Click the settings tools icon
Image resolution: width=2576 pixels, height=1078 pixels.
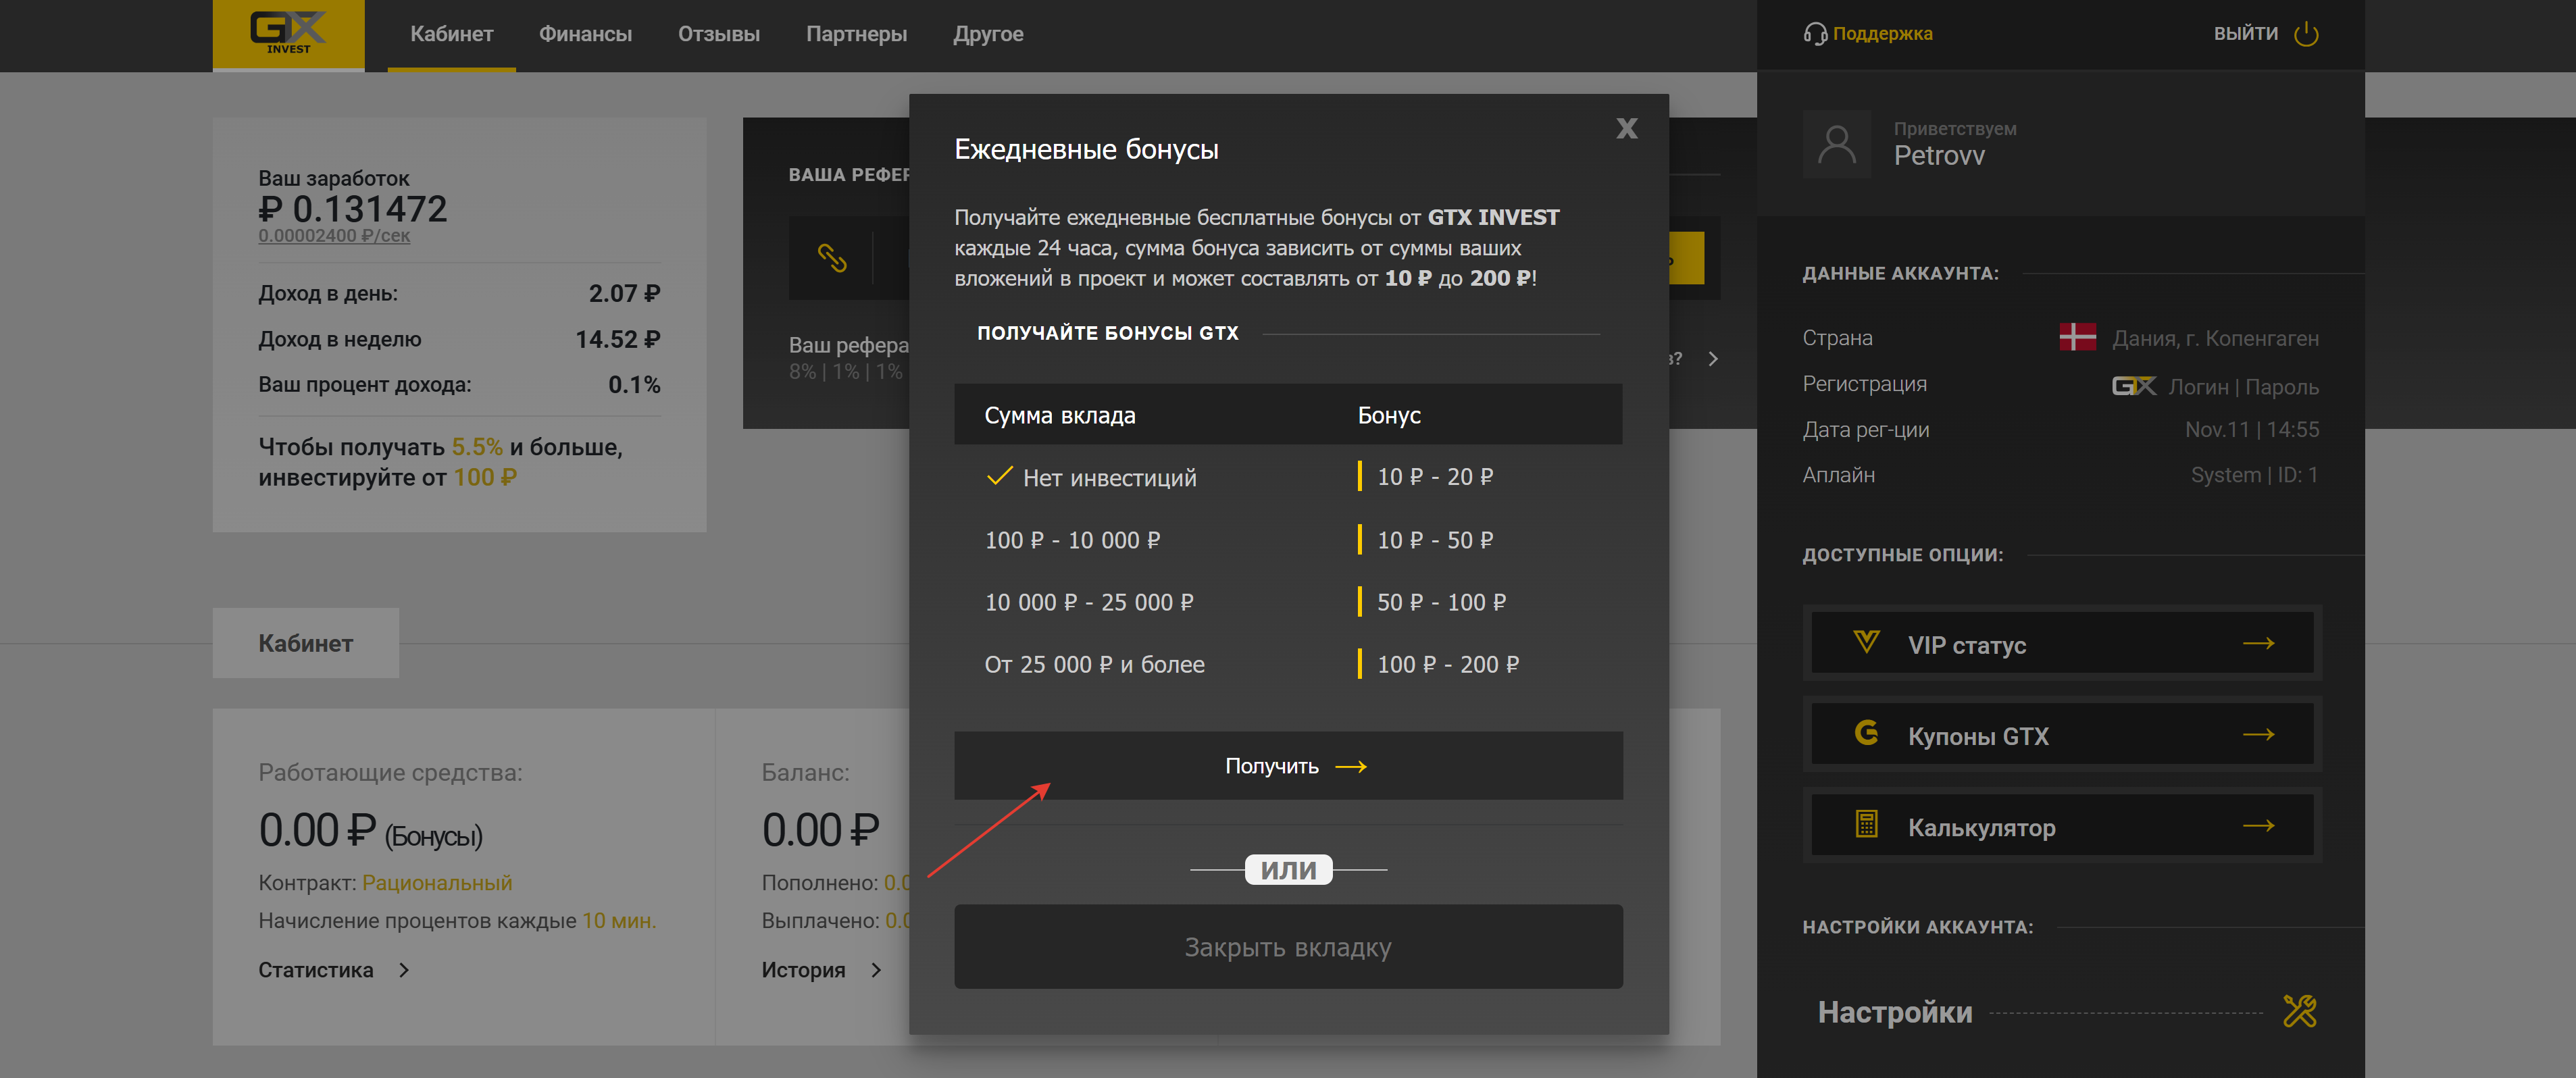pyautogui.click(x=2299, y=1011)
